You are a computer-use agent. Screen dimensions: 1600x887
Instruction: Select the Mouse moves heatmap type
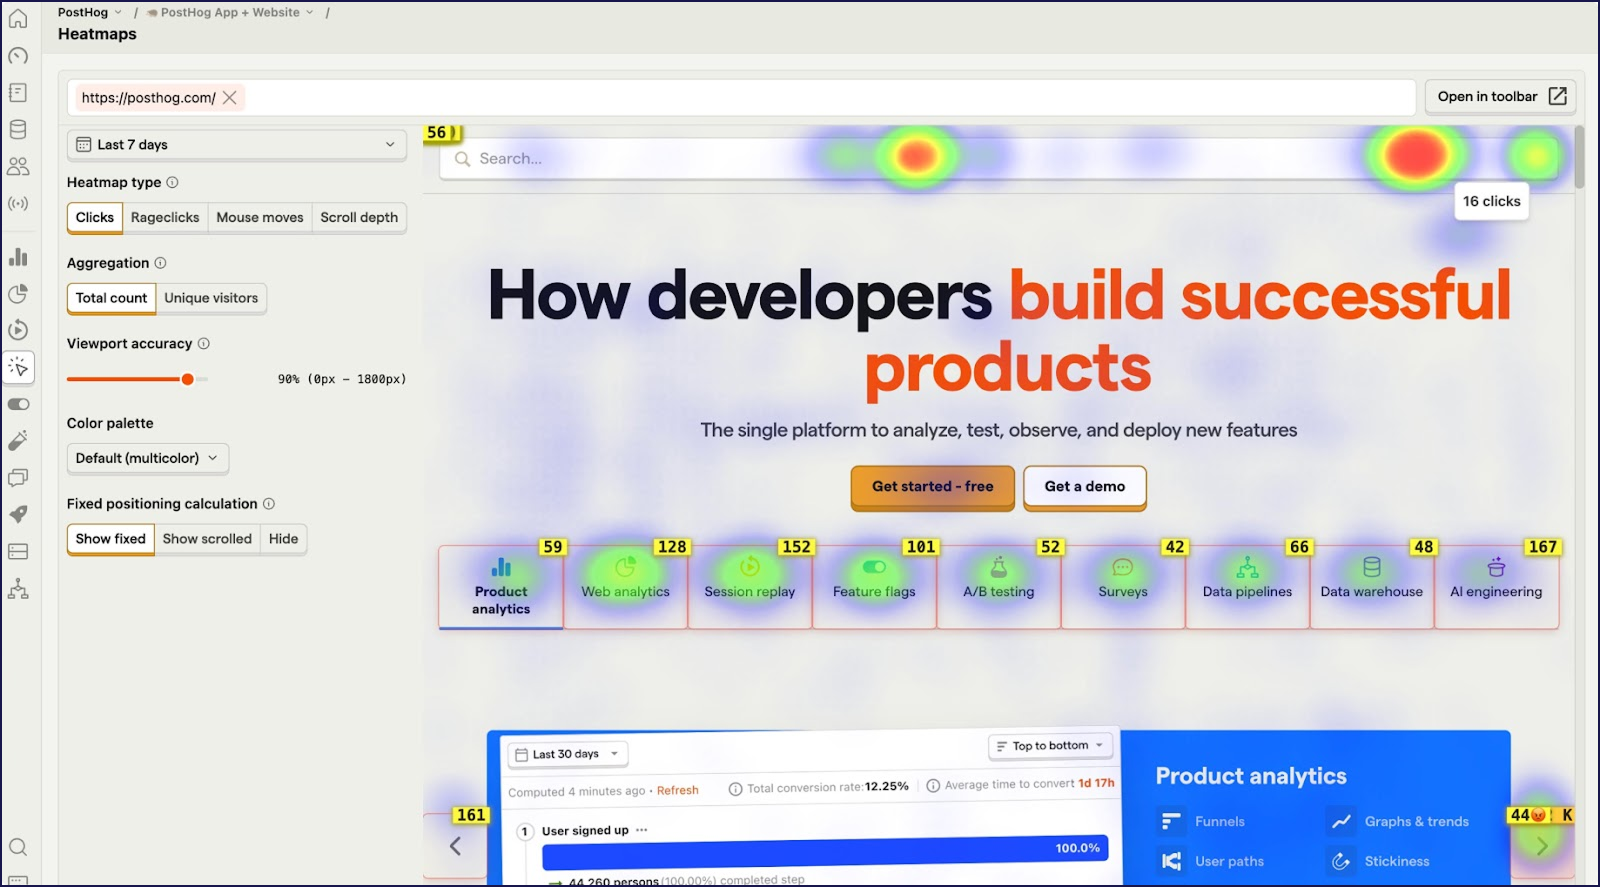(x=260, y=217)
